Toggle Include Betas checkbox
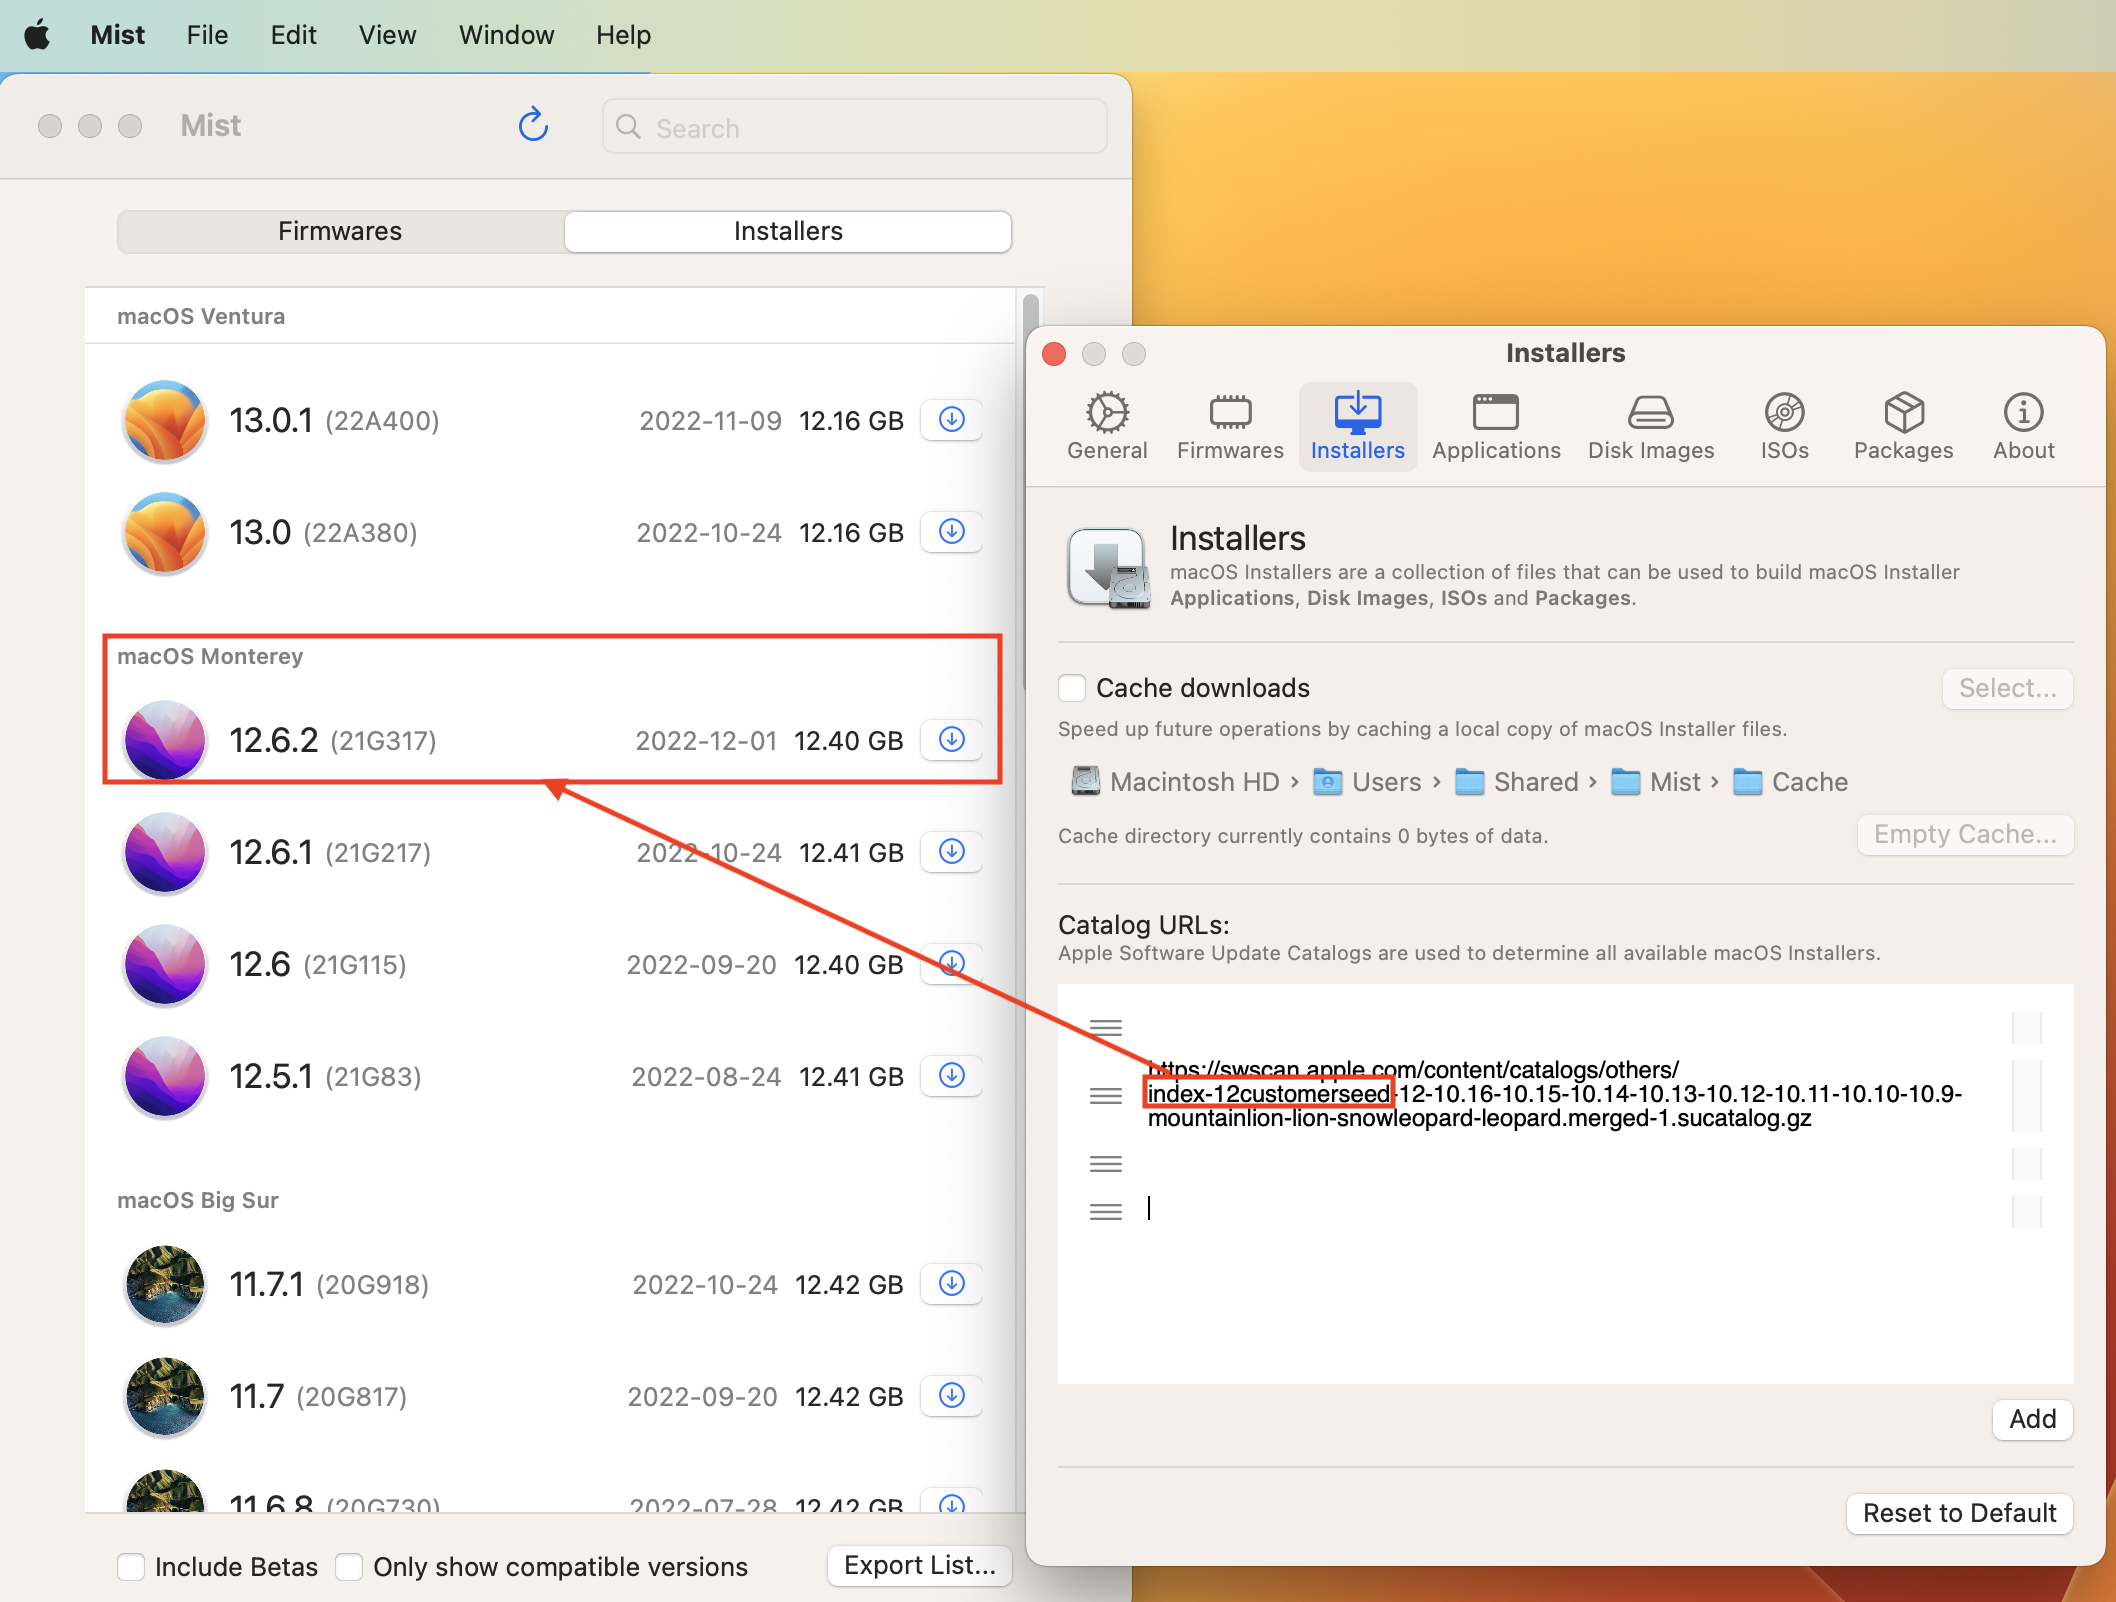The width and height of the screenshot is (2116, 1602). [131, 1566]
